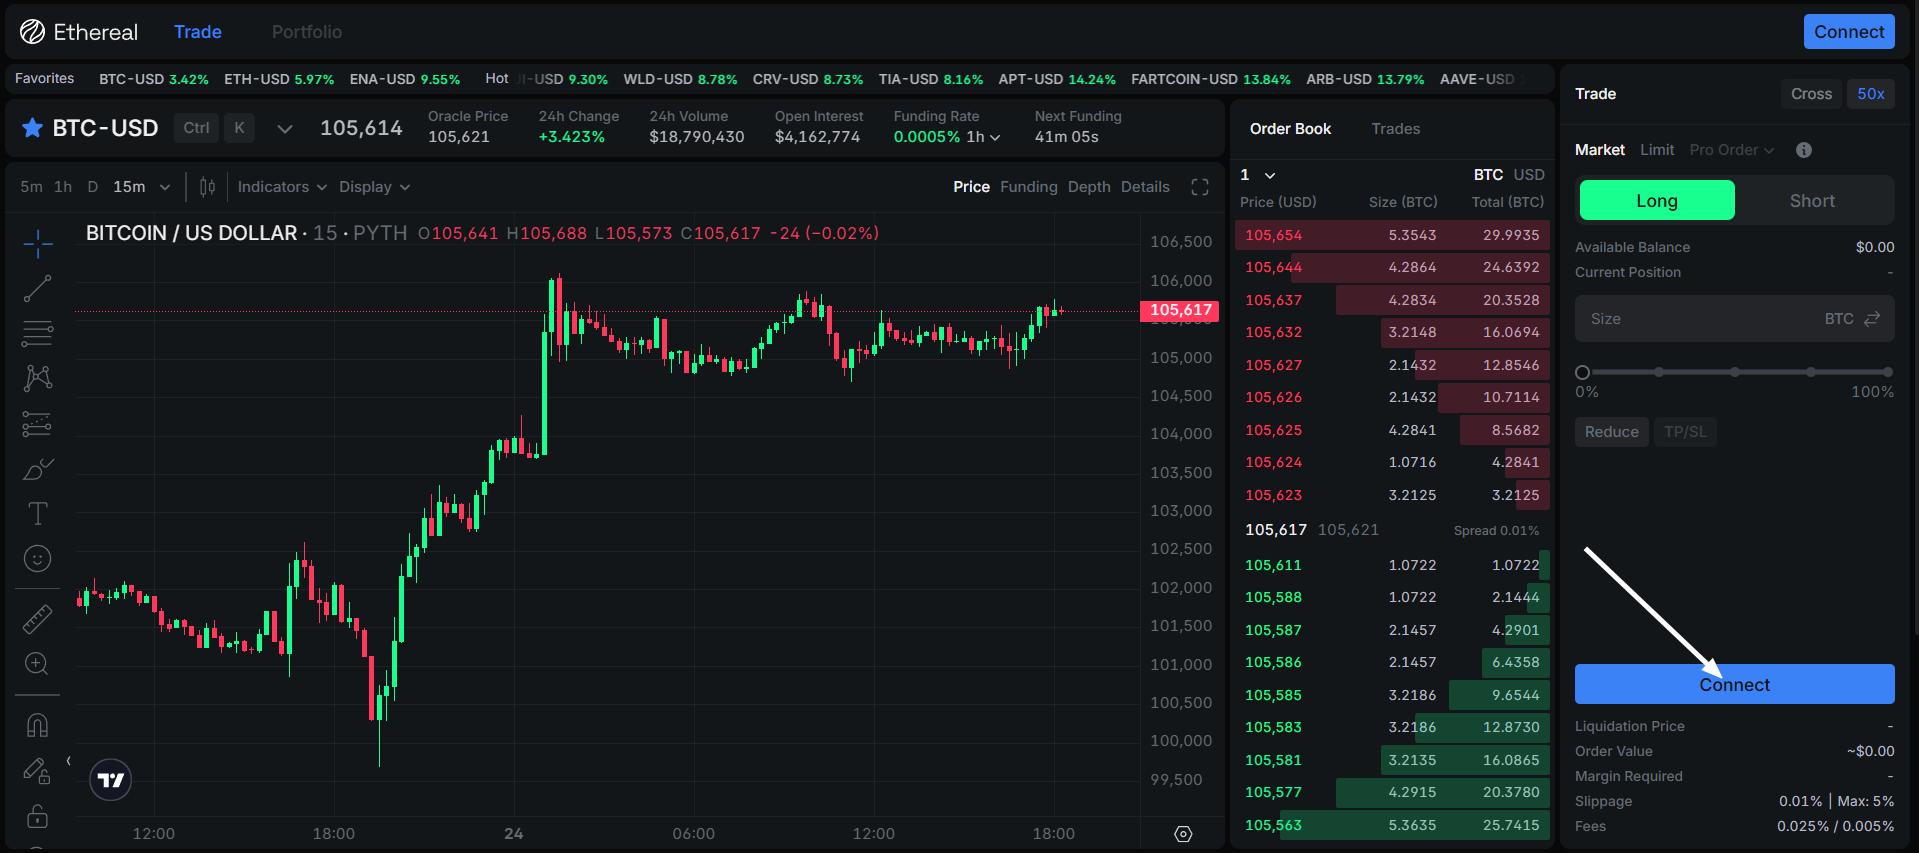Screen dimensions: 1919x853
Task: Click the 105,654 ask price row
Action: (1392, 235)
